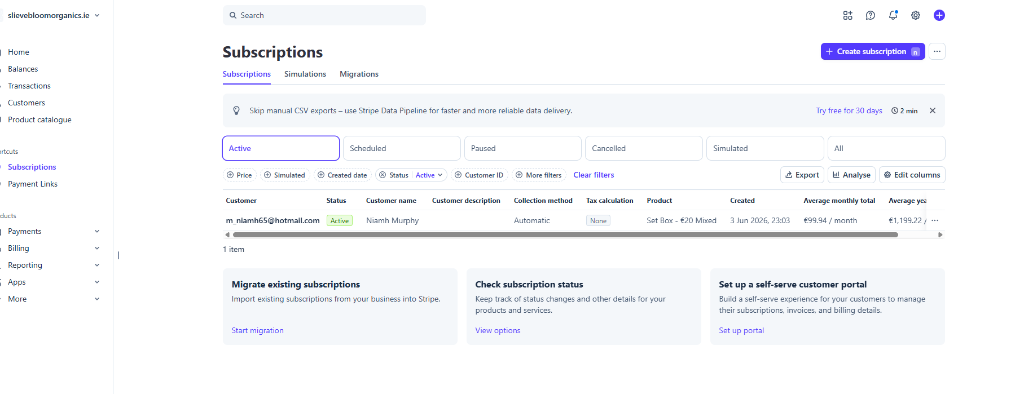Select the Subscriptions tab
1024x394 pixels.
coord(246,74)
